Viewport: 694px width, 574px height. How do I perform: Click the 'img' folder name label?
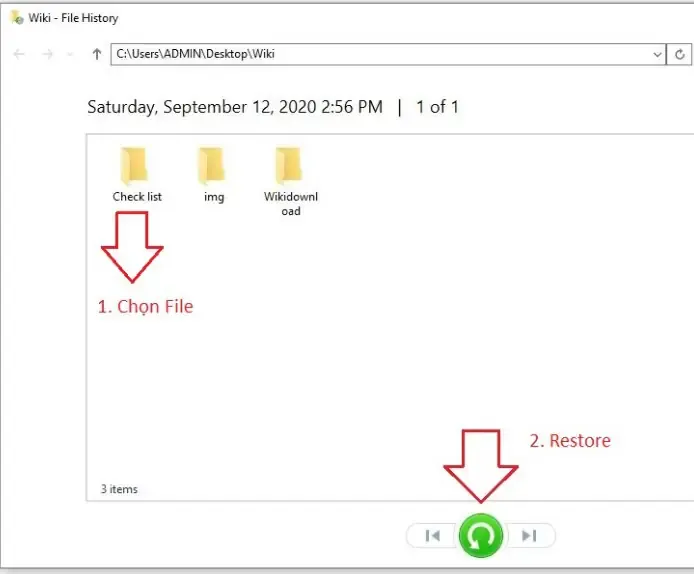point(214,197)
